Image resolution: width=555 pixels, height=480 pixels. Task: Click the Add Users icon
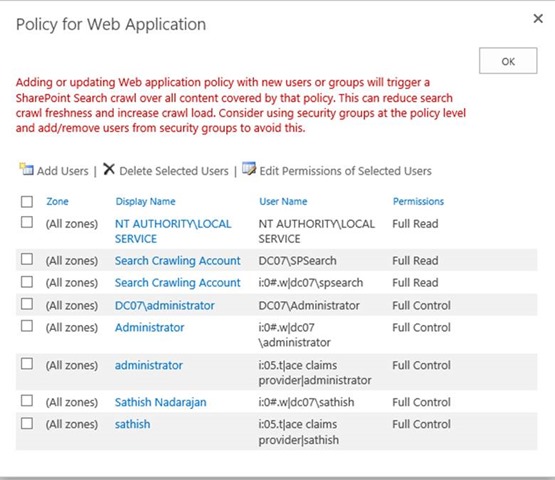tap(26, 169)
